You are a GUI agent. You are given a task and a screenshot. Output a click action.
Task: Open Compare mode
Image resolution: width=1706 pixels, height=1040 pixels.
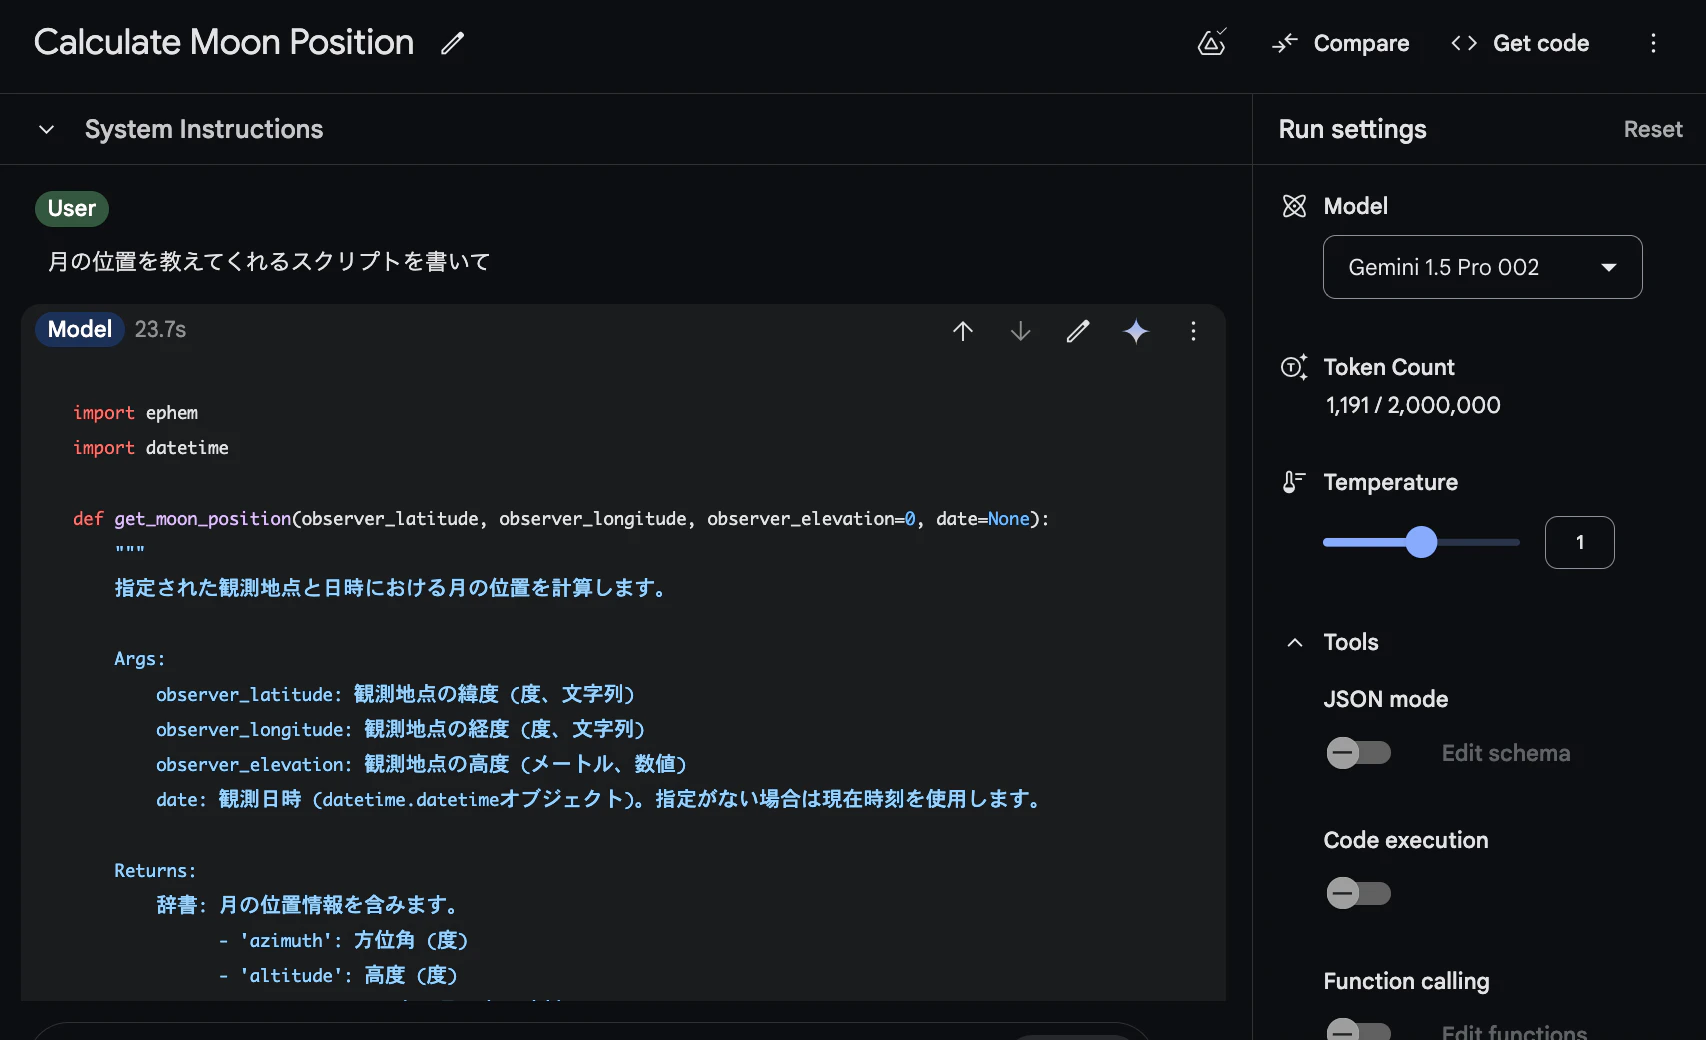pos(1340,43)
